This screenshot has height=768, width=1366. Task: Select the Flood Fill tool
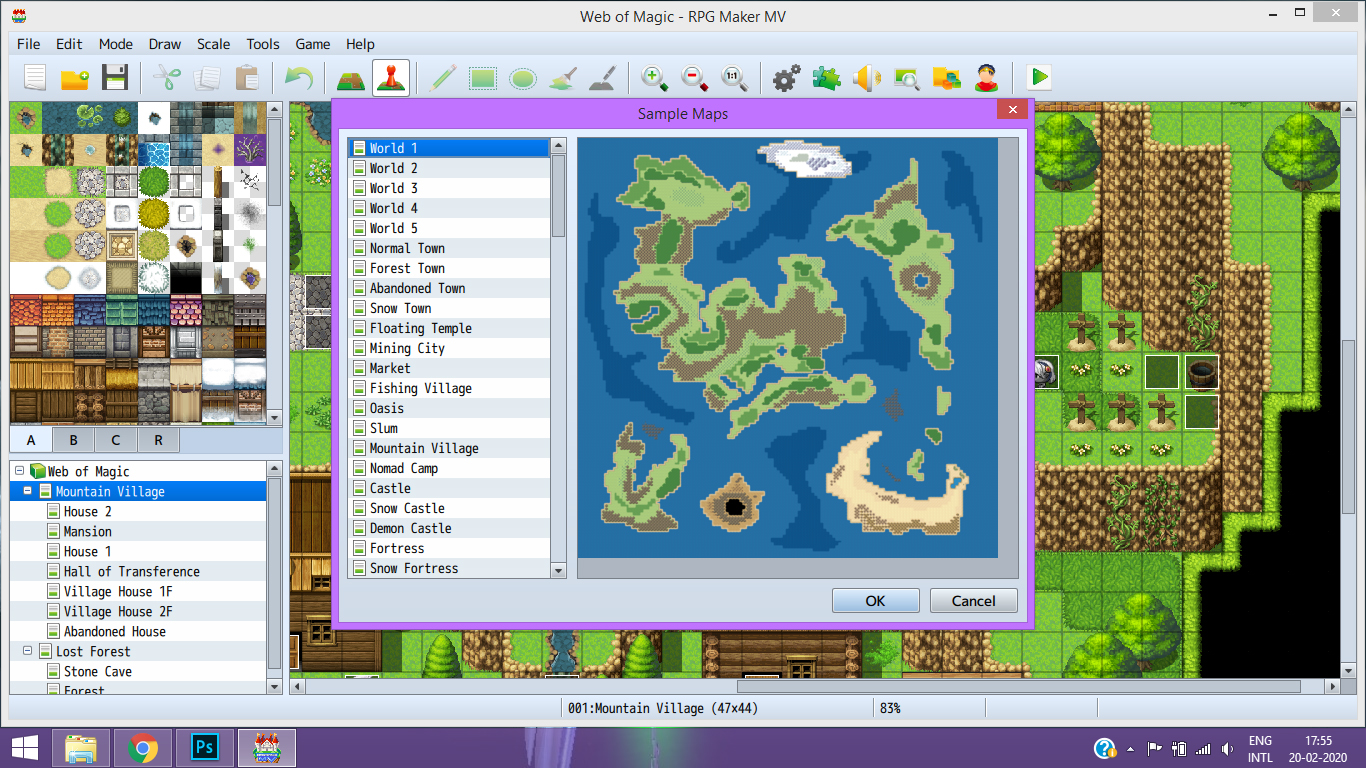pyautogui.click(x=562, y=77)
